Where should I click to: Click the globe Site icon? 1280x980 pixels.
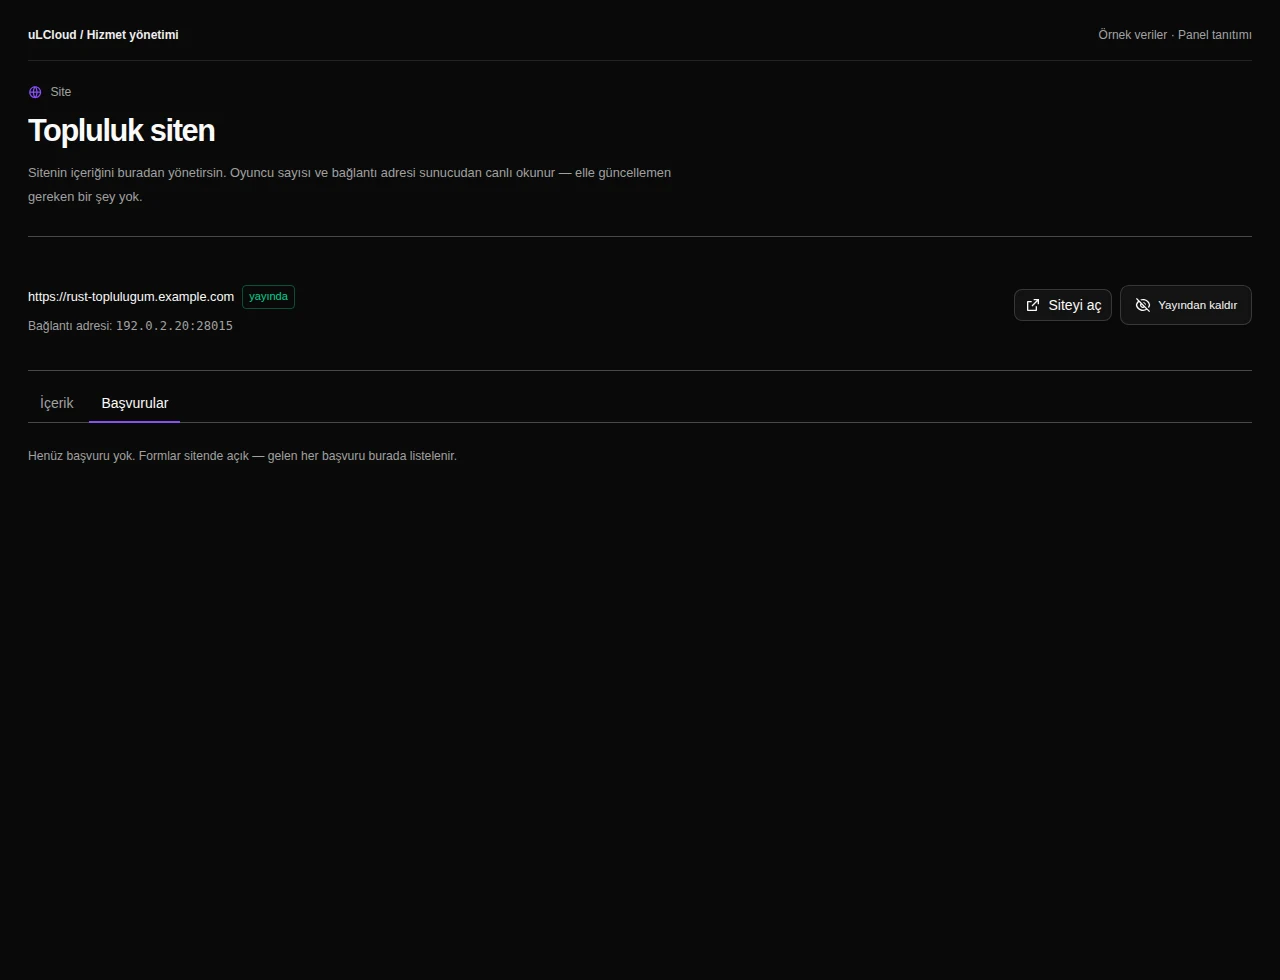[35, 92]
